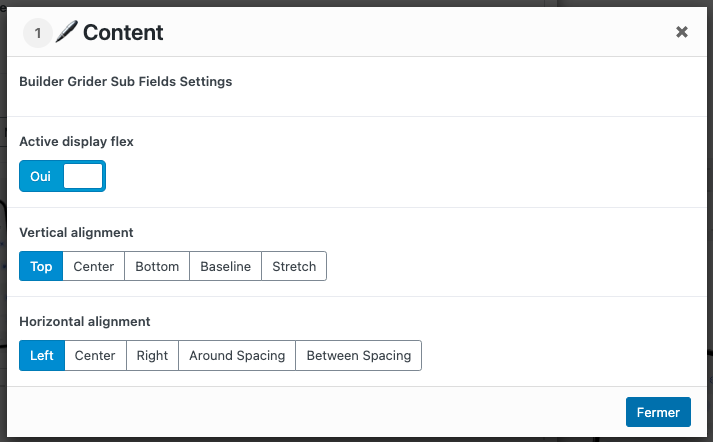
Task: Pick Baseline vertical alignment
Action: [225, 266]
